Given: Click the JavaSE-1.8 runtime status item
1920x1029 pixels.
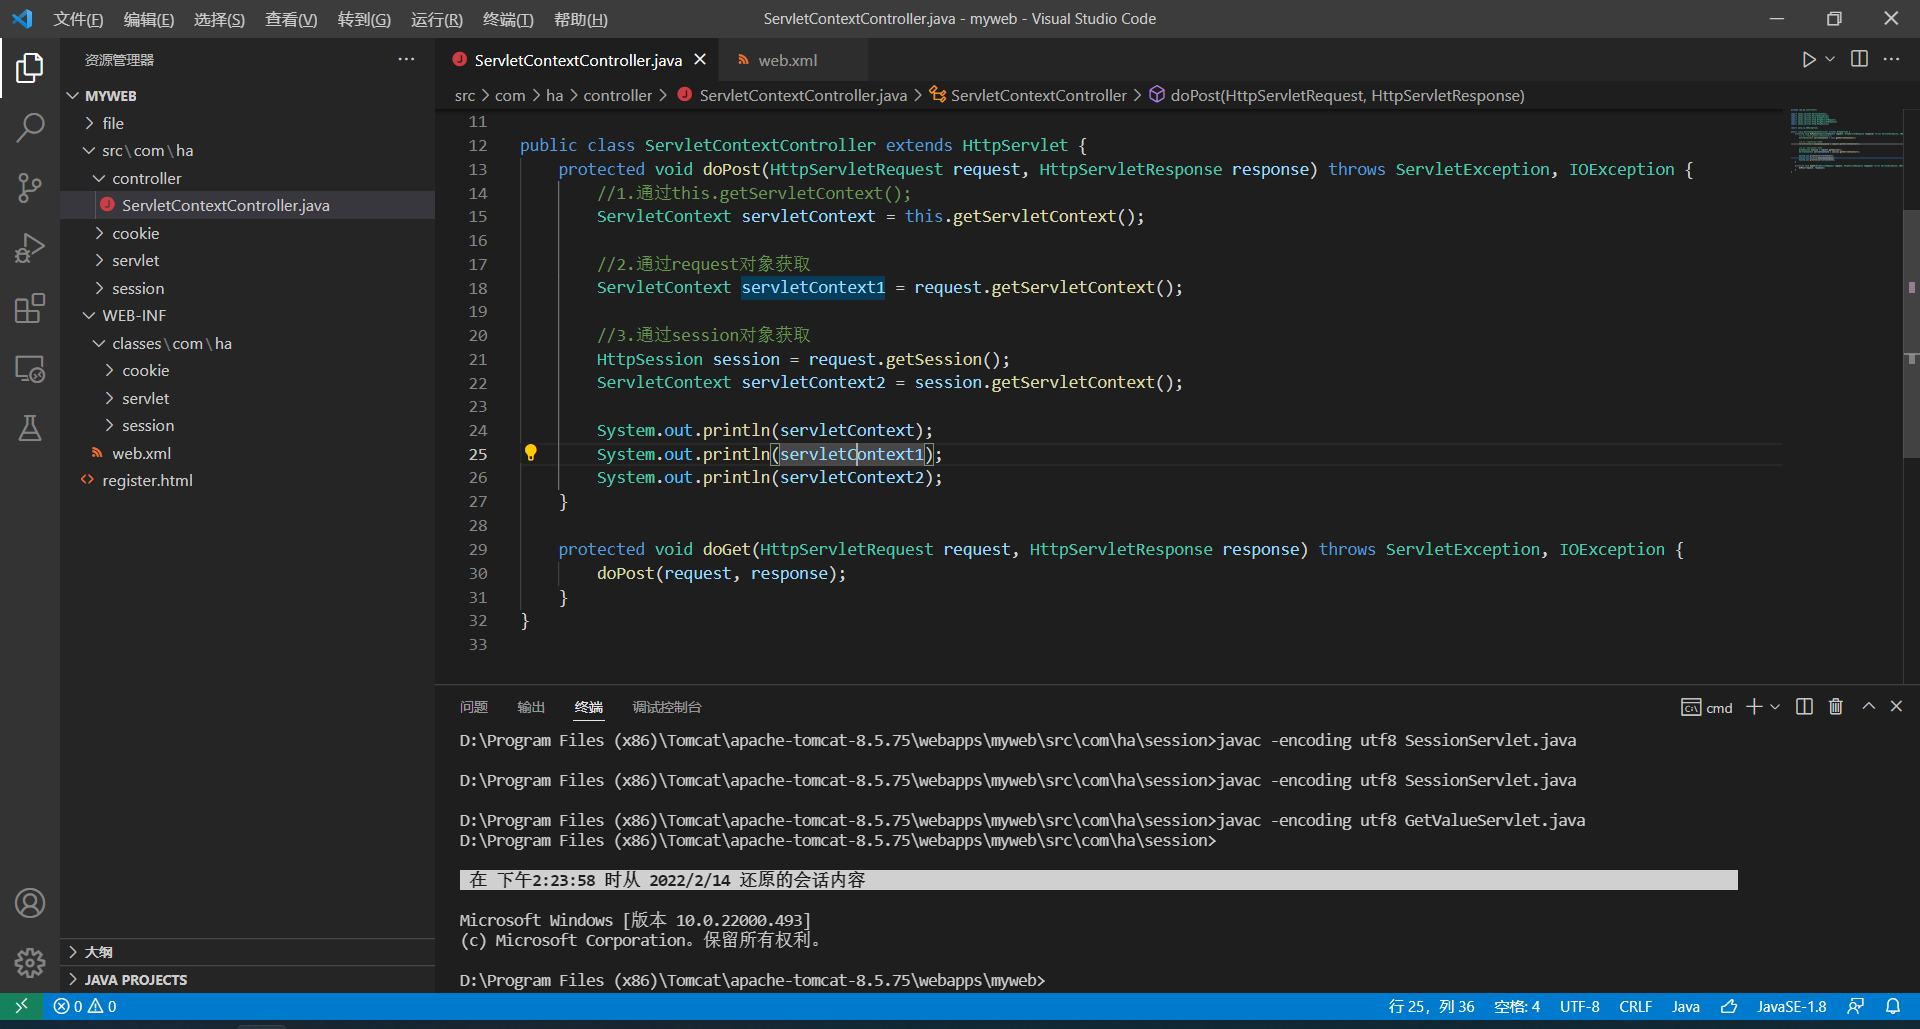Looking at the screenshot, I should 1792,1007.
